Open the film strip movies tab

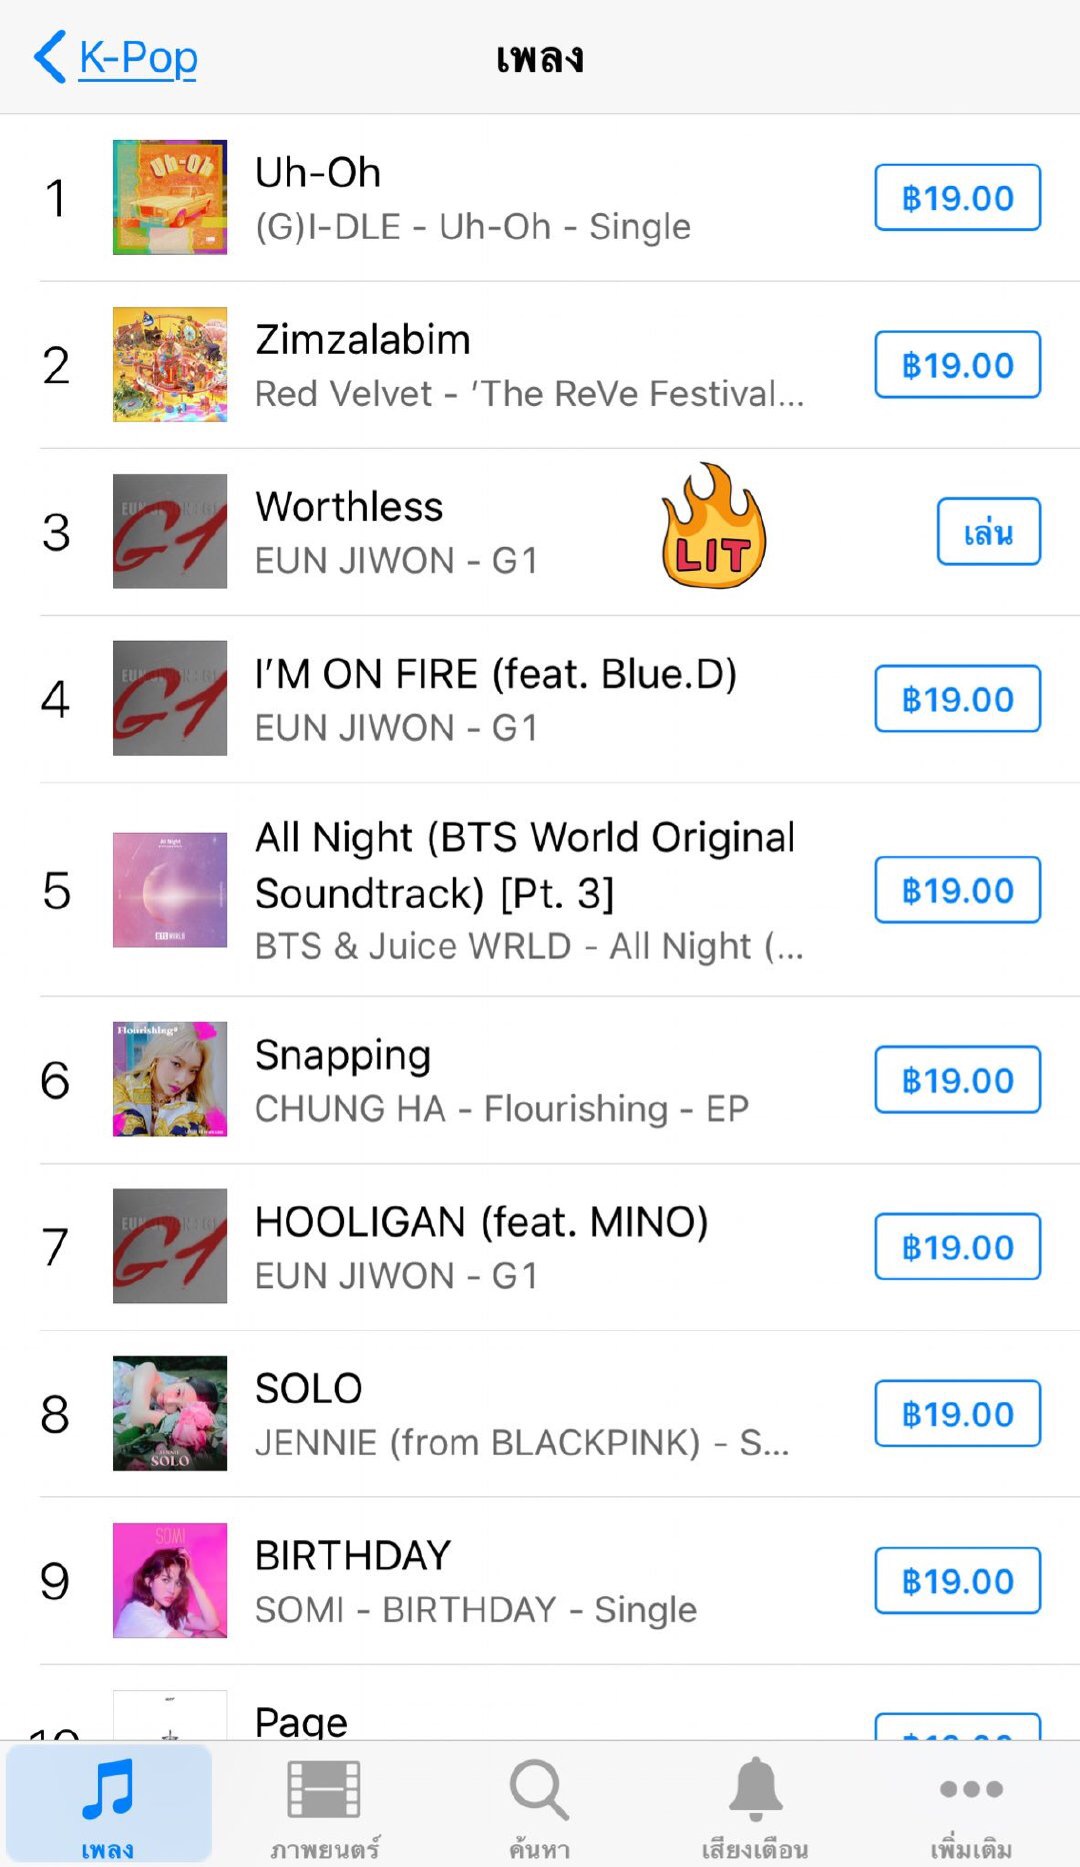(324, 1802)
